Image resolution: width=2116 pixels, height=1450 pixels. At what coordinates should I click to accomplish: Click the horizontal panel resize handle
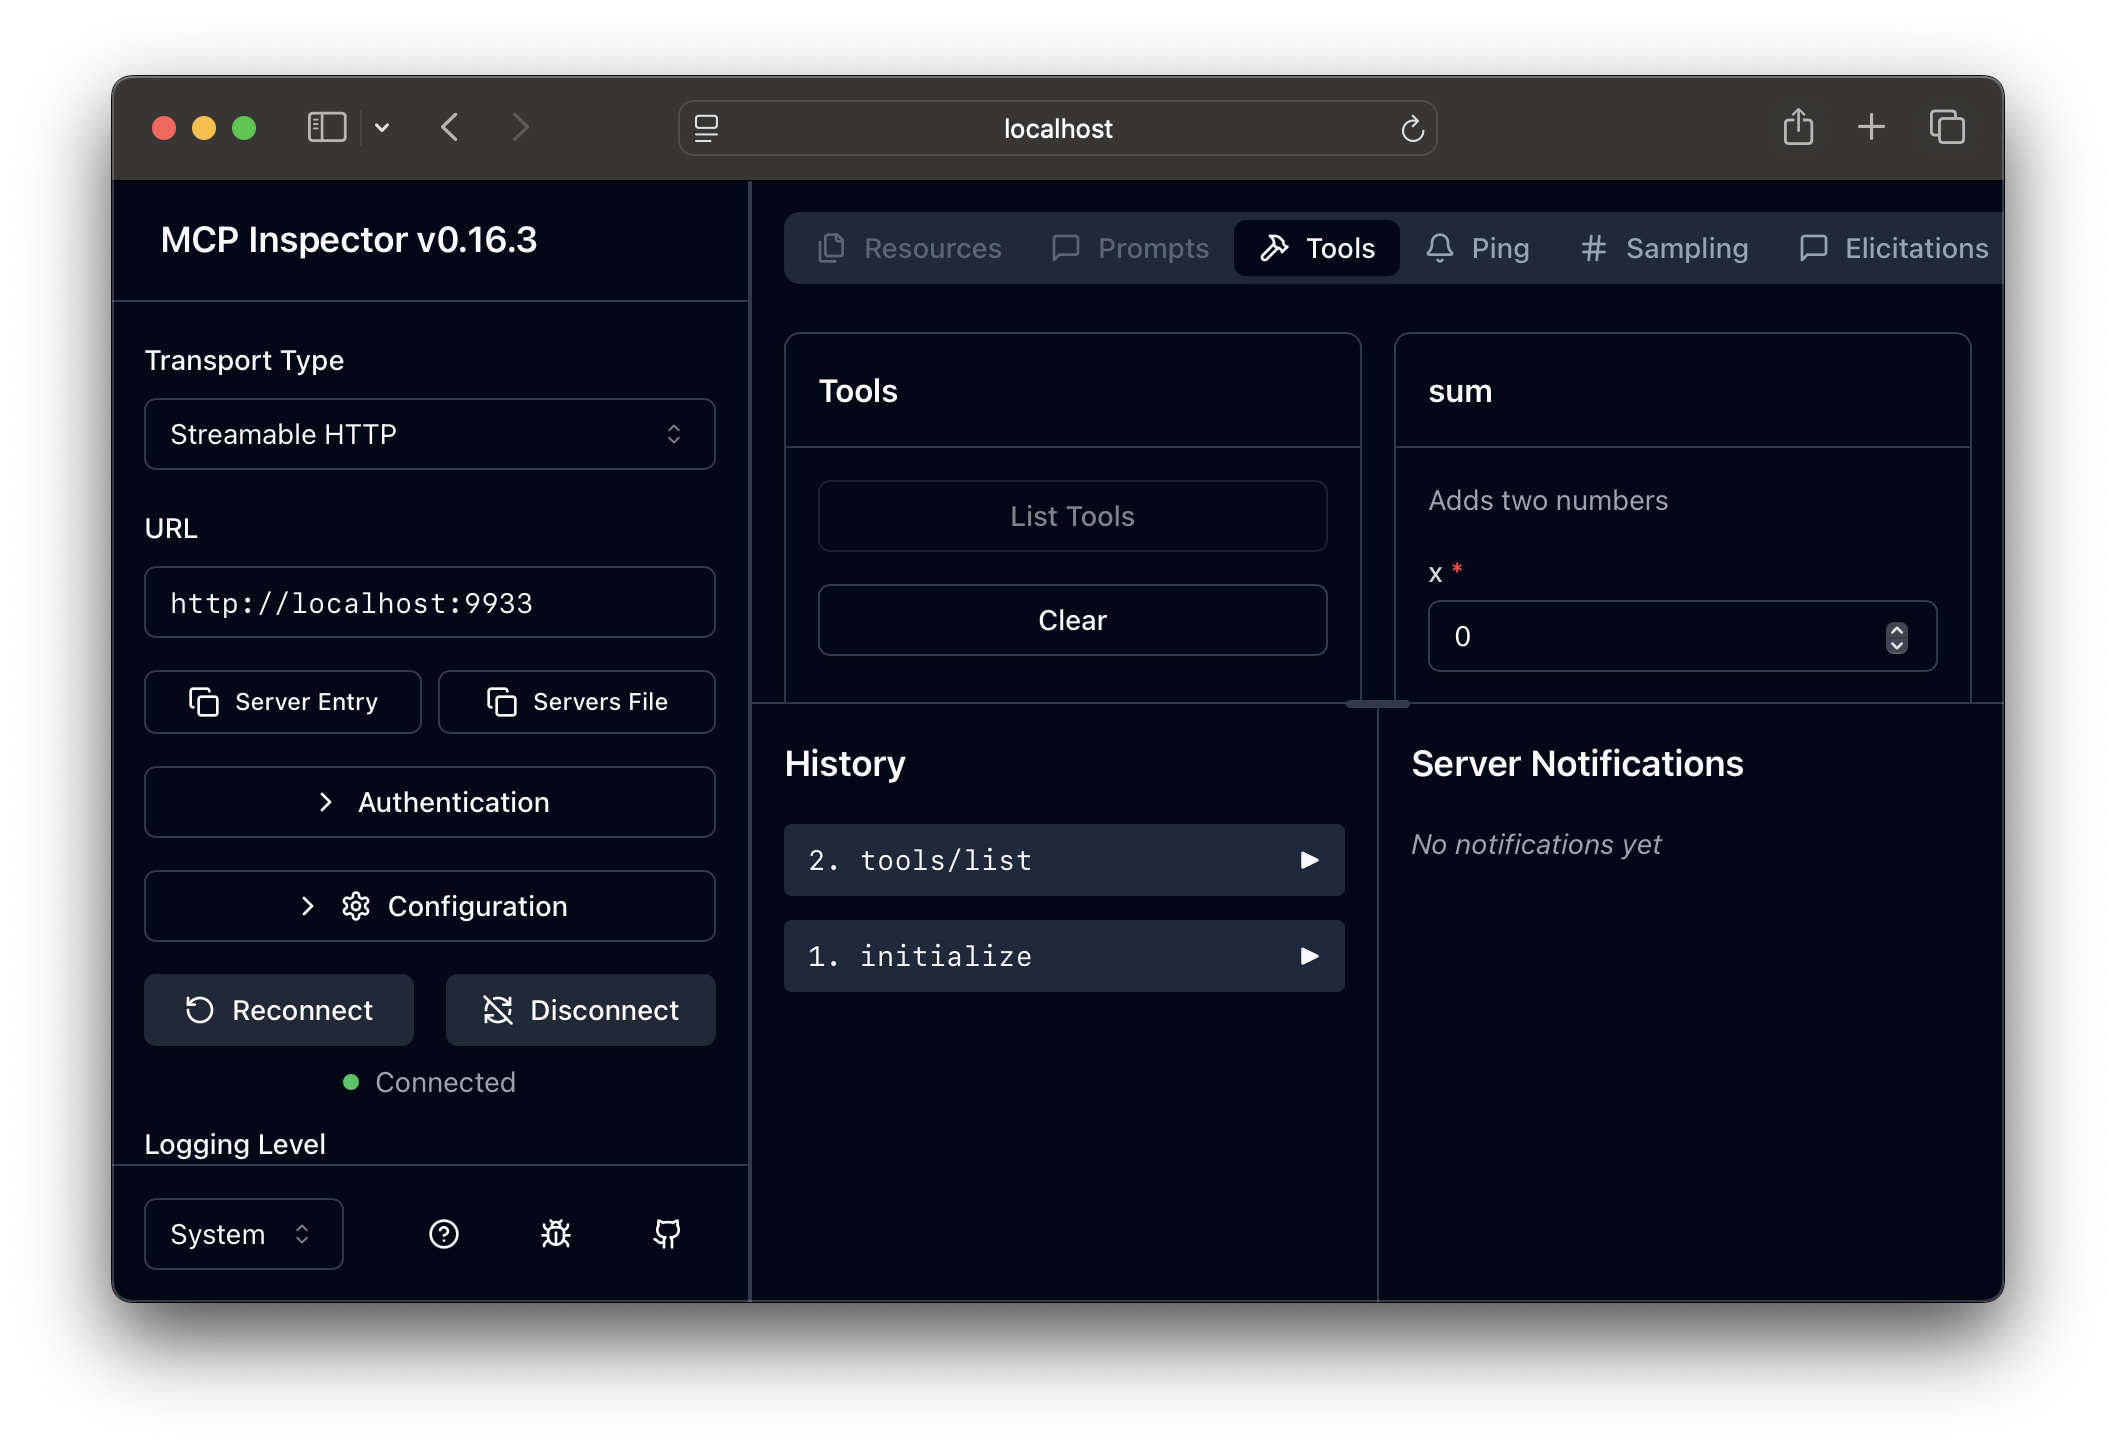(1378, 704)
